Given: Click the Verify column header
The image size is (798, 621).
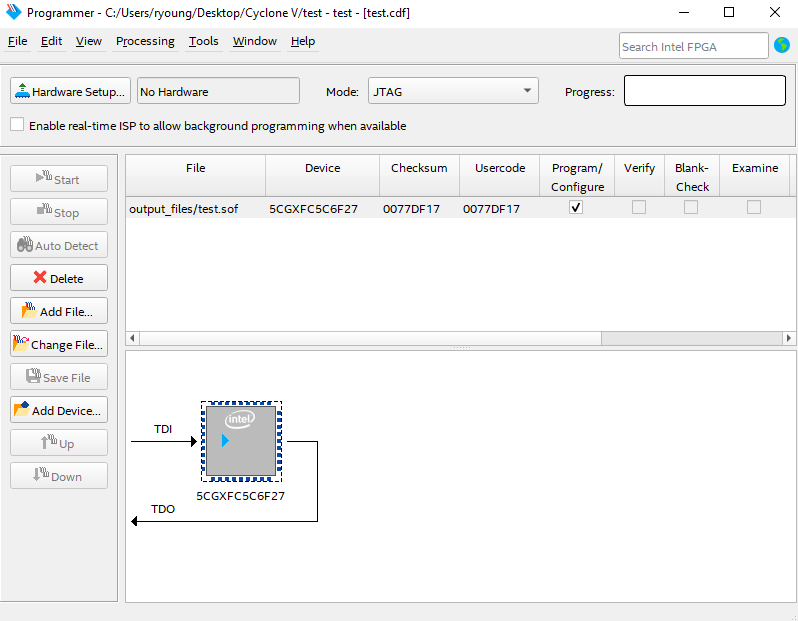Looking at the screenshot, I should (x=639, y=176).
